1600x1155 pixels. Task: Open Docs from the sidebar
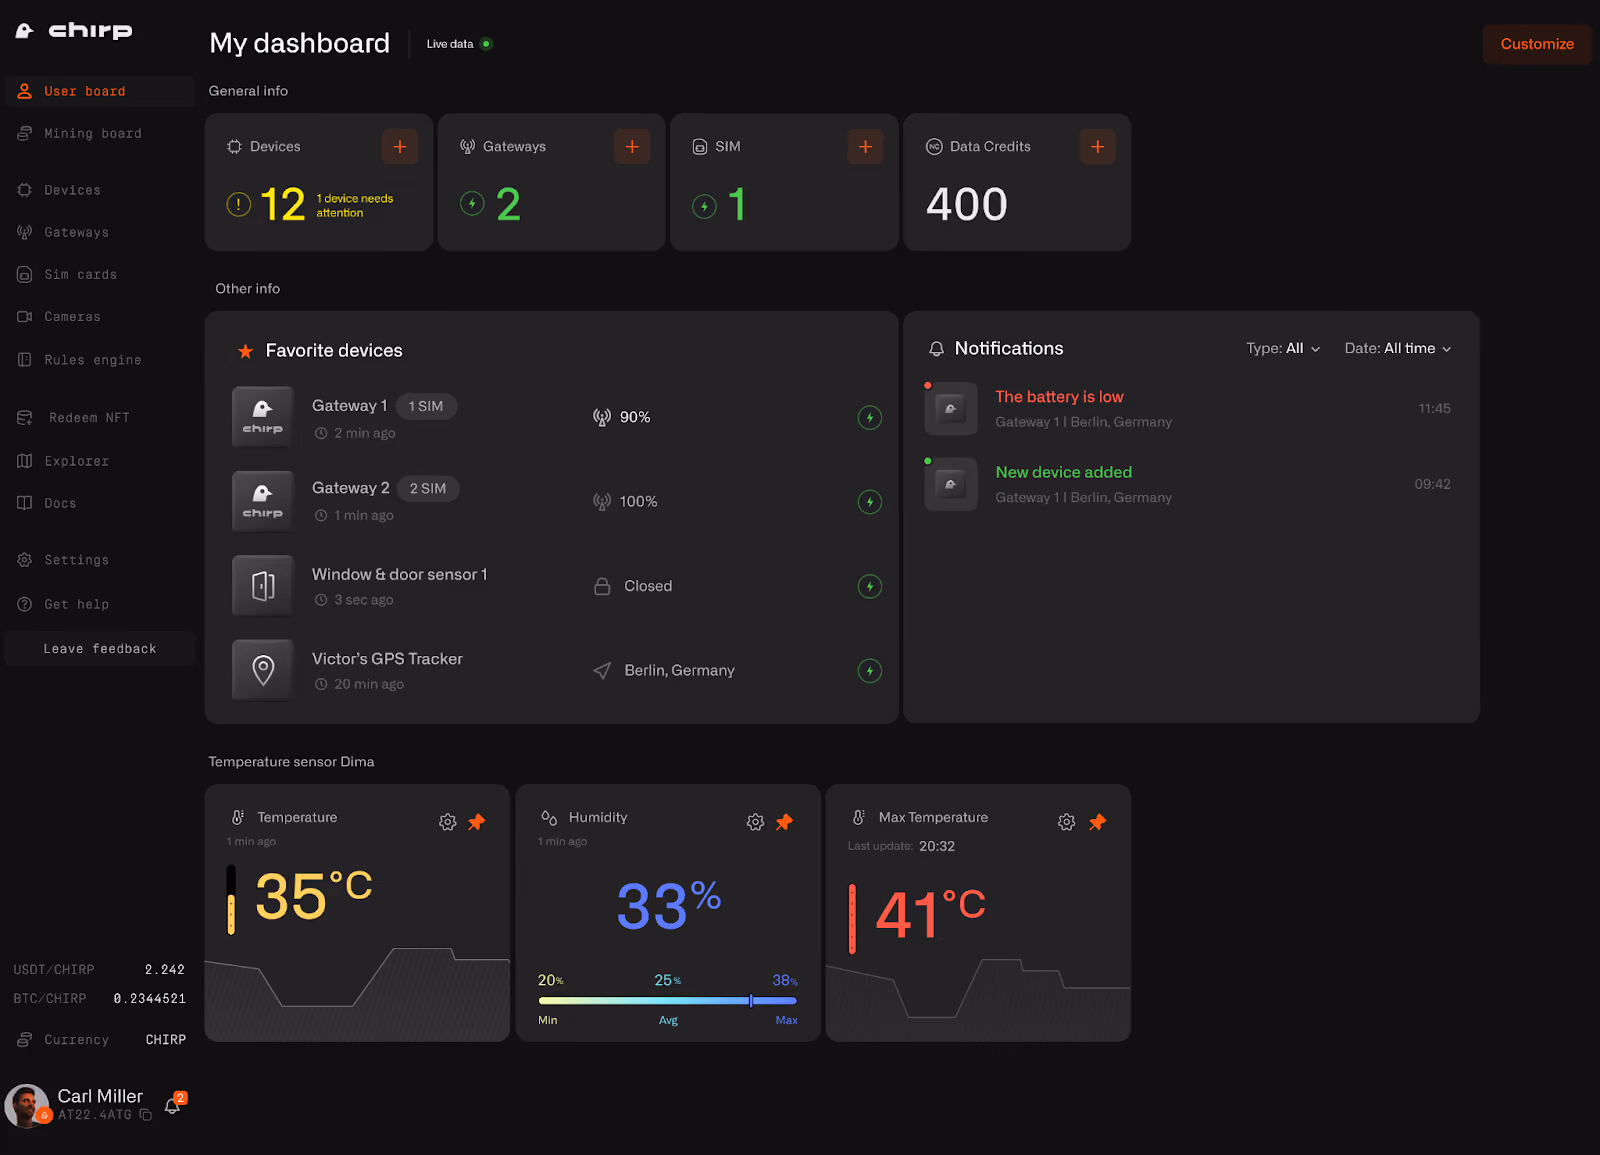99,503
